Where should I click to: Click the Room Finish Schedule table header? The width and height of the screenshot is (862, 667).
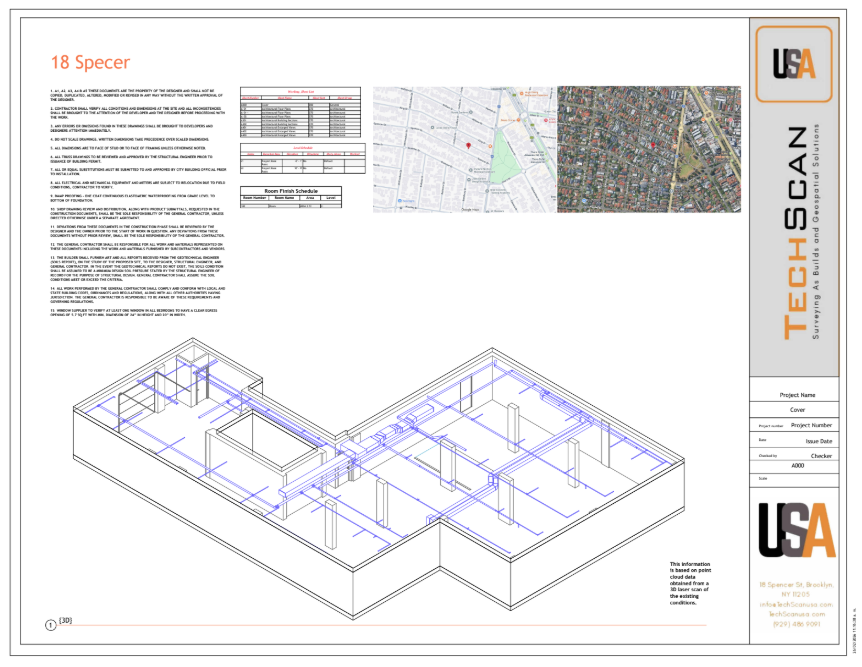tap(291, 189)
